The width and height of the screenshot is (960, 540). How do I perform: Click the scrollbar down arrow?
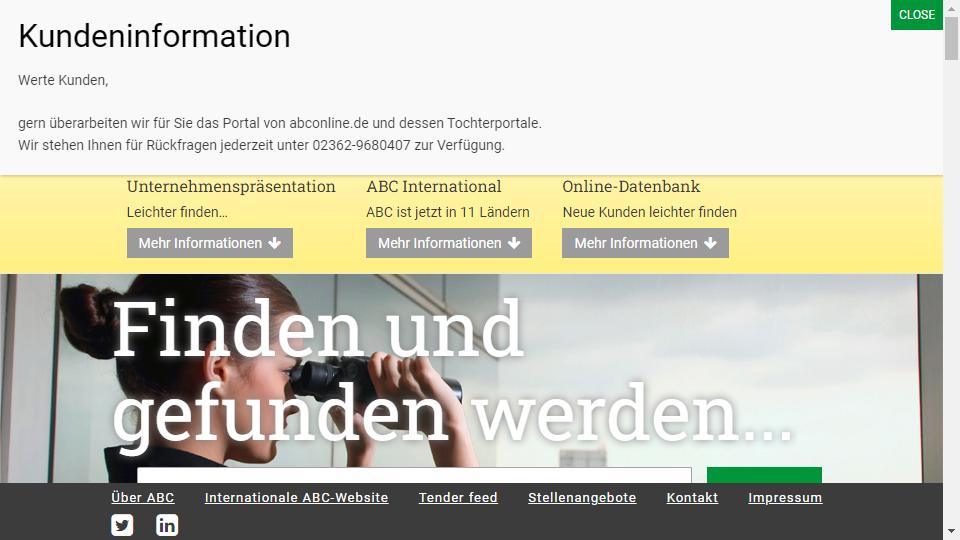[x=951, y=531]
